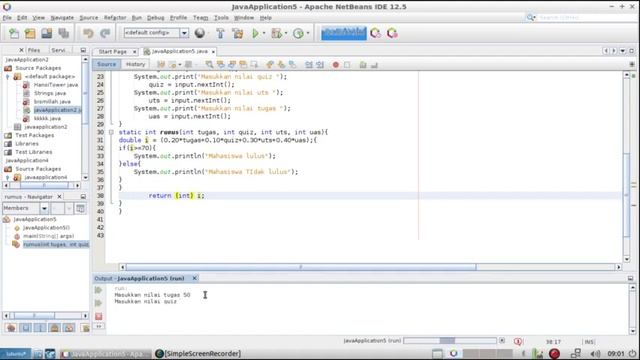Open the Debug menu
The width and height of the screenshot is (640, 360).
[x=155, y=18]
